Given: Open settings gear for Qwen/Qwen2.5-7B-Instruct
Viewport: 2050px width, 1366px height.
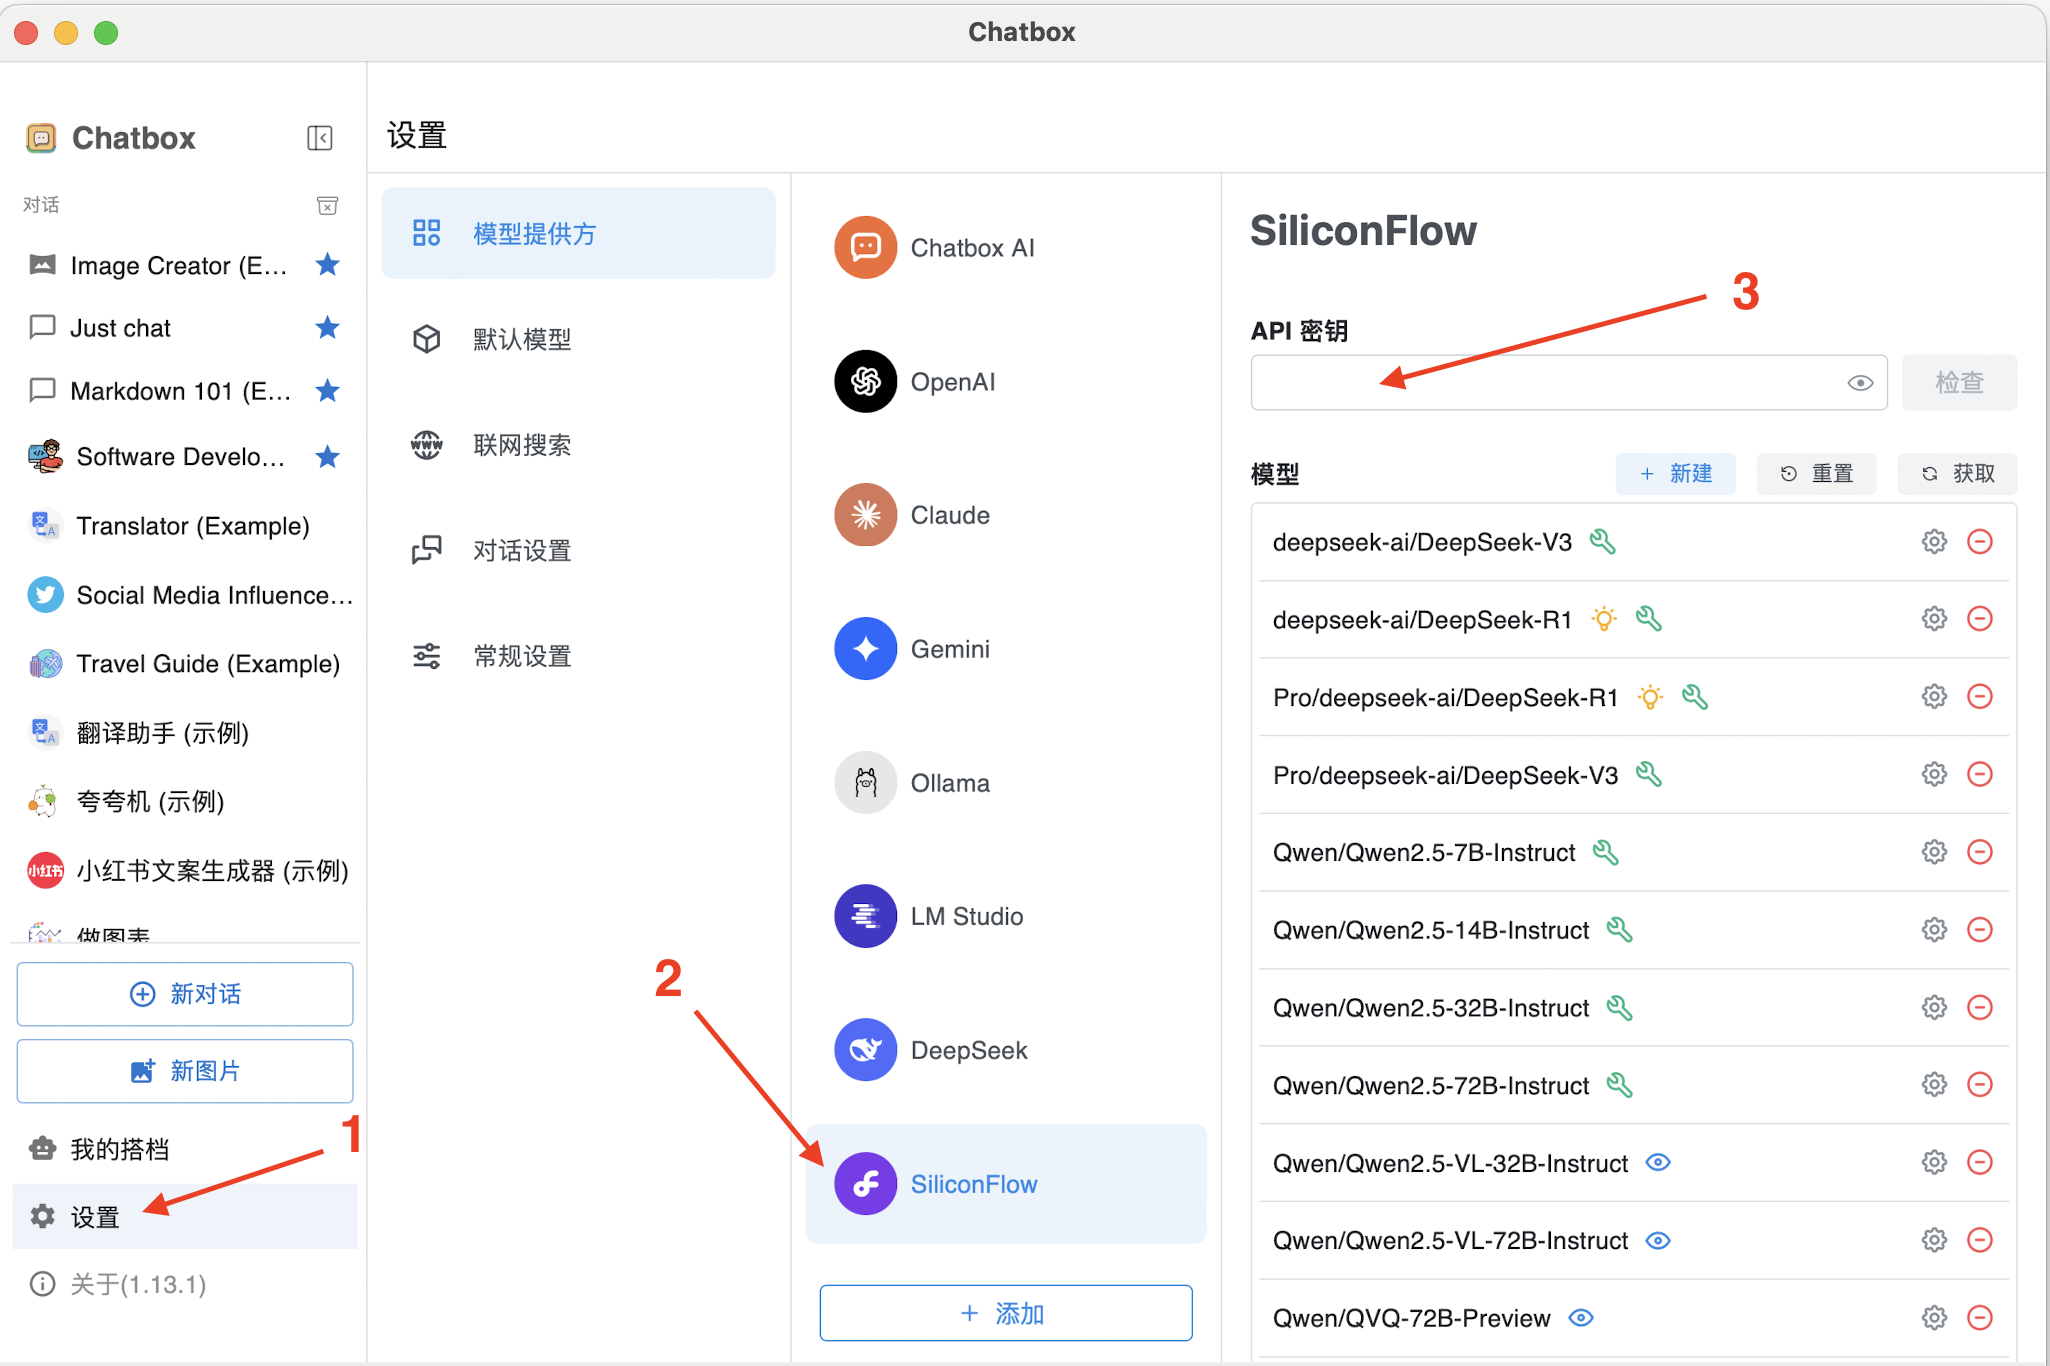Looking at the screenshot, I should tap(1934, 852).
